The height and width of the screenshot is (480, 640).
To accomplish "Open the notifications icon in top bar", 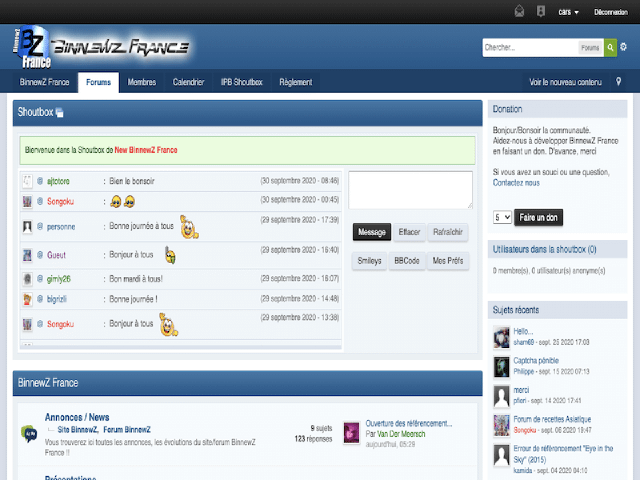I will coord(541,11).
